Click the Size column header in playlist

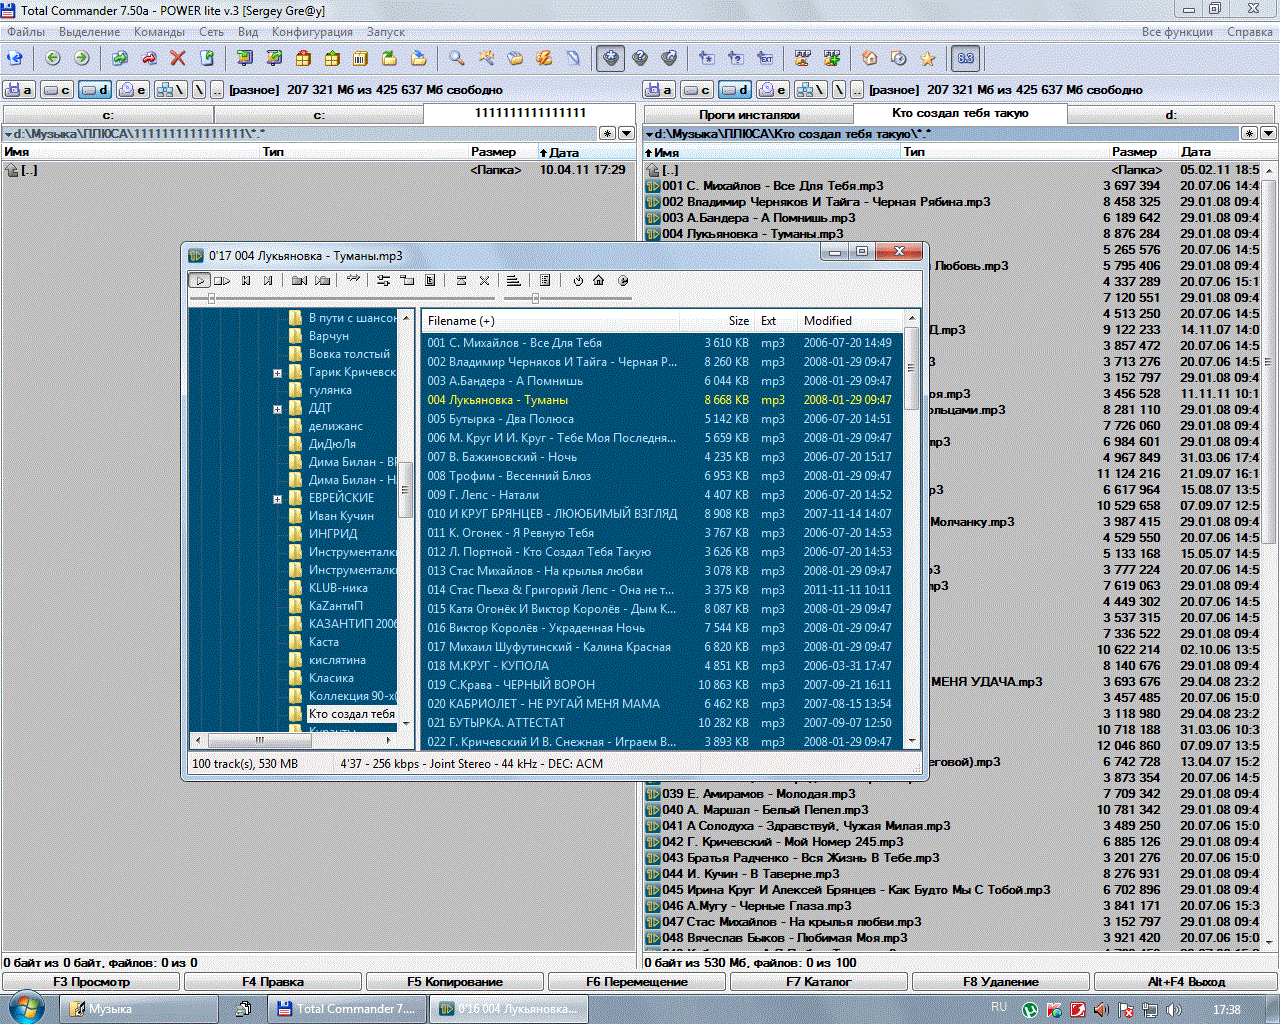(738, 321)
